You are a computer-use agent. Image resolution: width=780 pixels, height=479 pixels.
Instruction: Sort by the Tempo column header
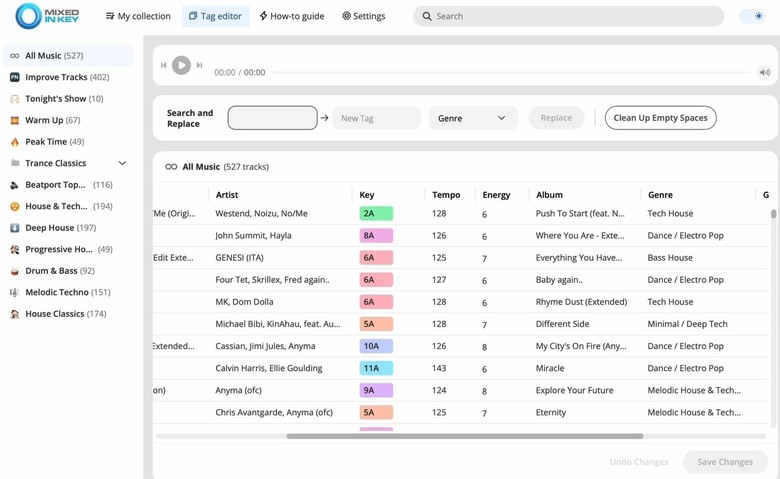click(446, 195)
